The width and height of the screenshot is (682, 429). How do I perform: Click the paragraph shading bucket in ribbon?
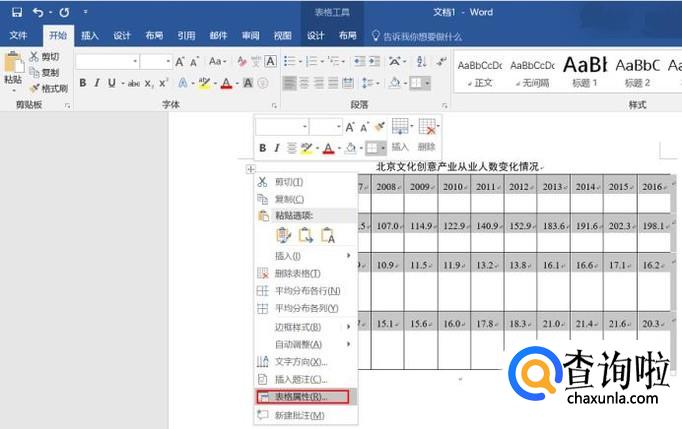pyautogui.click(x=395, y=83)
